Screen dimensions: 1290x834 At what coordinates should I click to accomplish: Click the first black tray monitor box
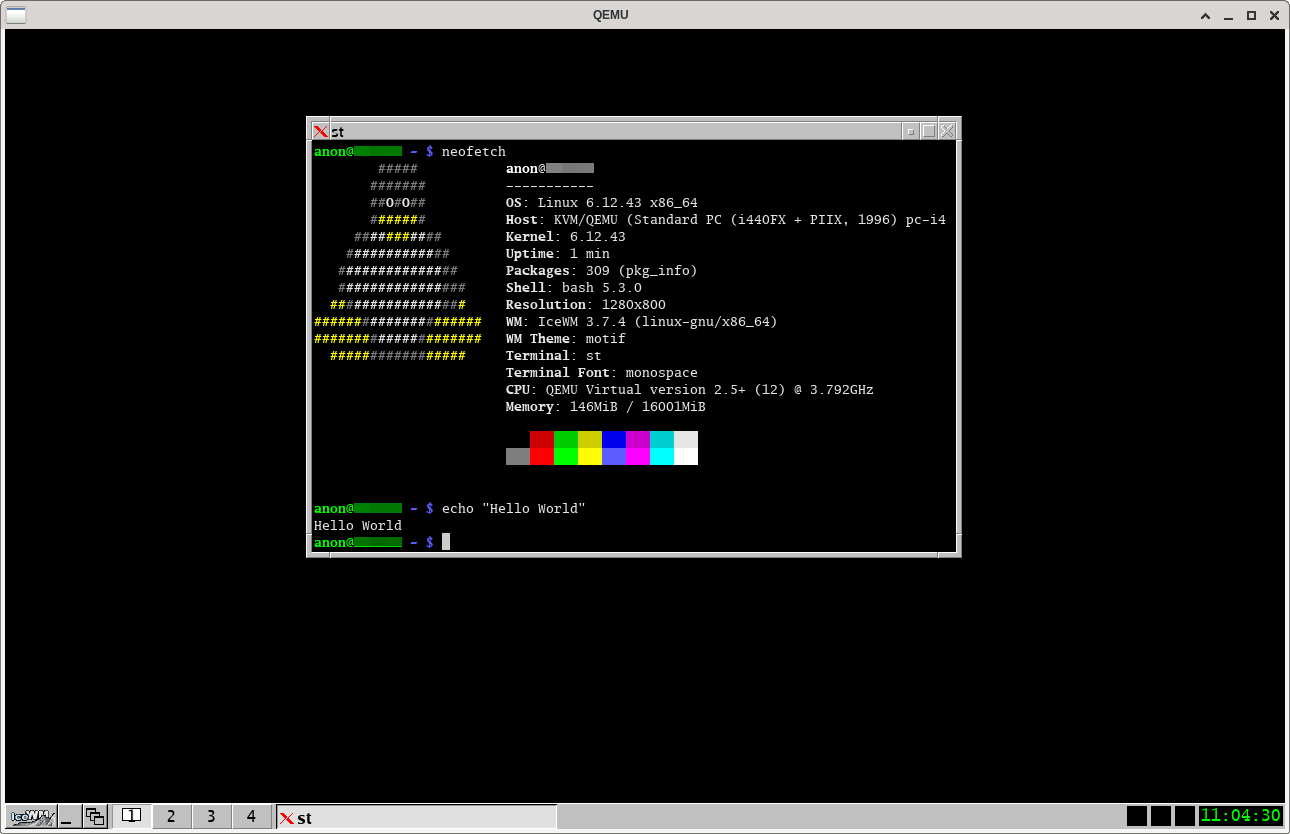click(x=1137, y=816)
